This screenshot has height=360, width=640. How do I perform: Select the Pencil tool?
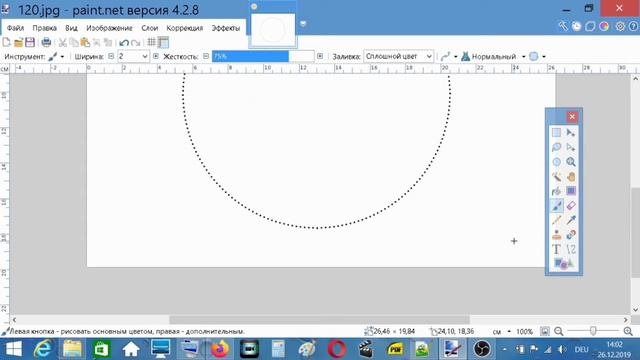pyautogui.click(x=556, y=220)
